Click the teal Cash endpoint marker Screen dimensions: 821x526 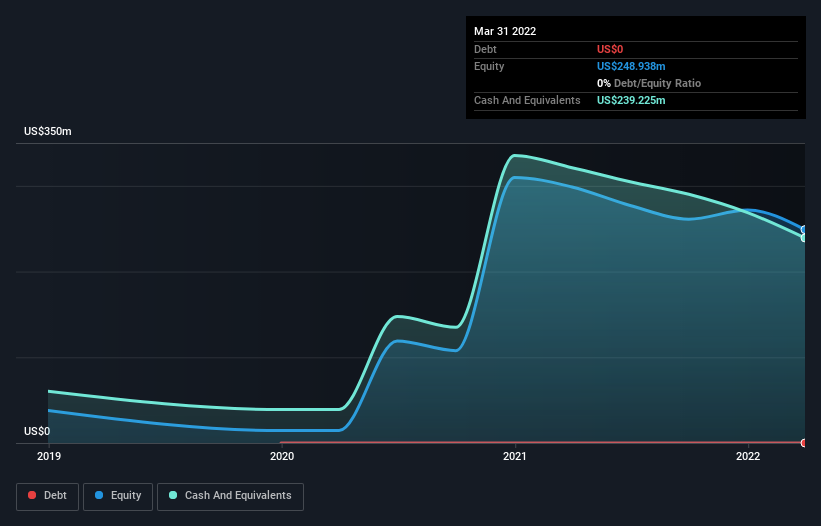click(804, 238)
